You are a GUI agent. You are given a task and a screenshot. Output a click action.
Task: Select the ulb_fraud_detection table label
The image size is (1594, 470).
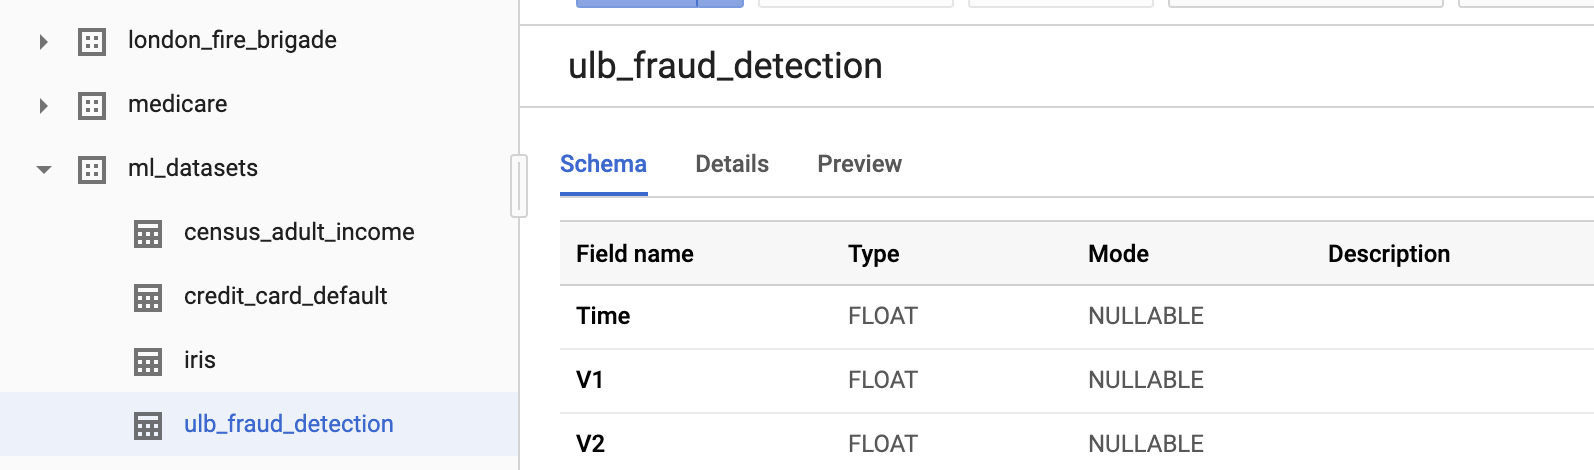pyautogui.click(x=289, y=424)
